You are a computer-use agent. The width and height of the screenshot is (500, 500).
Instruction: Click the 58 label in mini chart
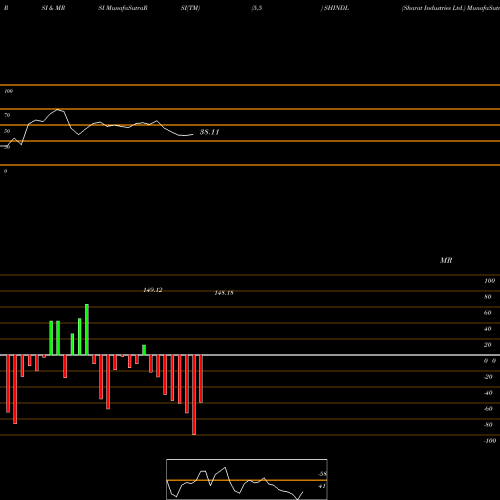pyautogui.click(x=322, y=474)
